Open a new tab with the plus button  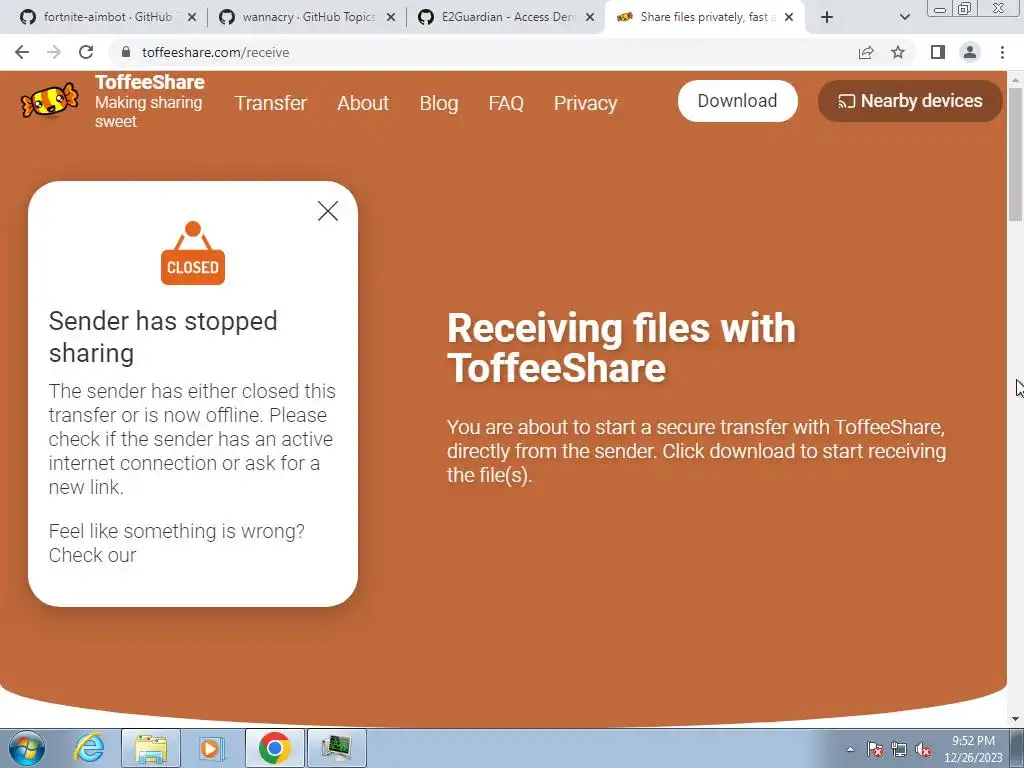[x=827, y=17]
